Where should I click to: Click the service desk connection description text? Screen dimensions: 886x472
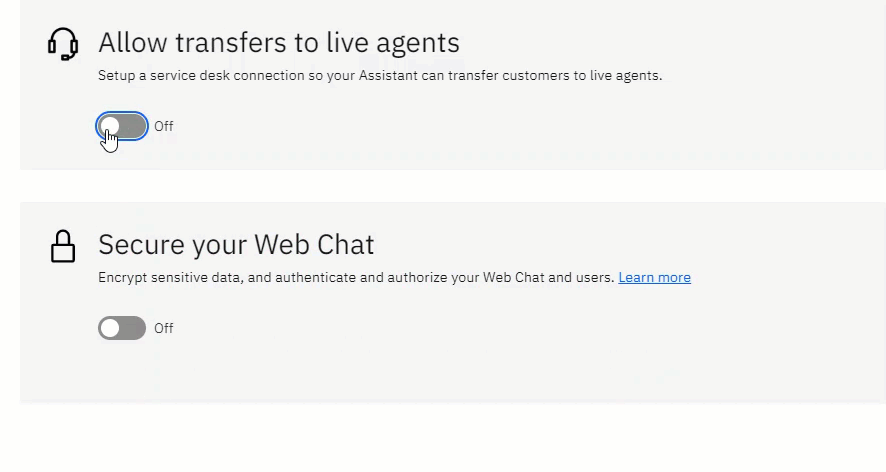coord(380,76)
